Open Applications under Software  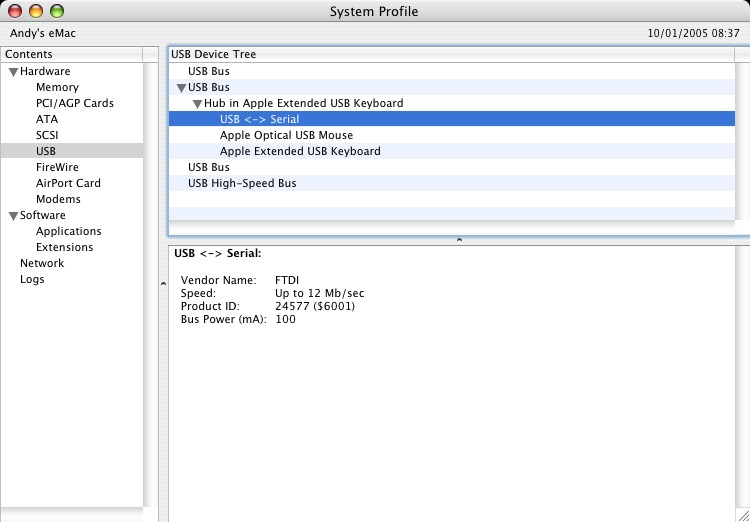(69, 231)
